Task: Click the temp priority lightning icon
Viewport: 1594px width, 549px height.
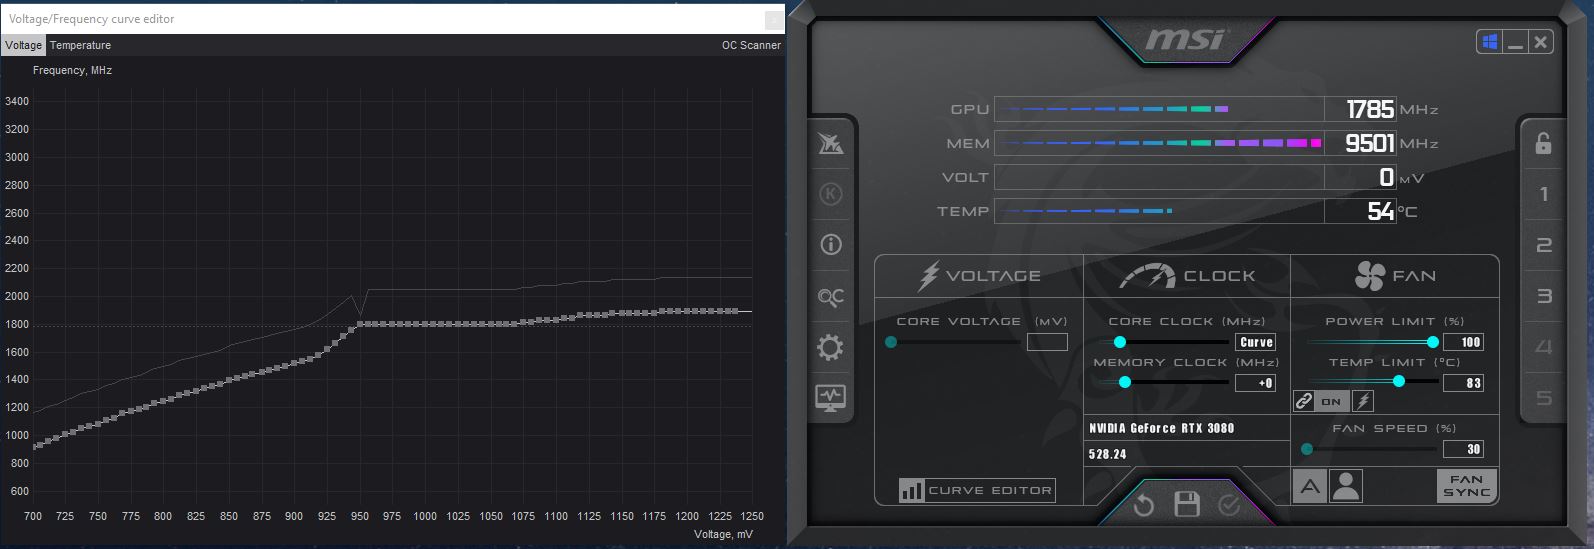Action: 1363,401
